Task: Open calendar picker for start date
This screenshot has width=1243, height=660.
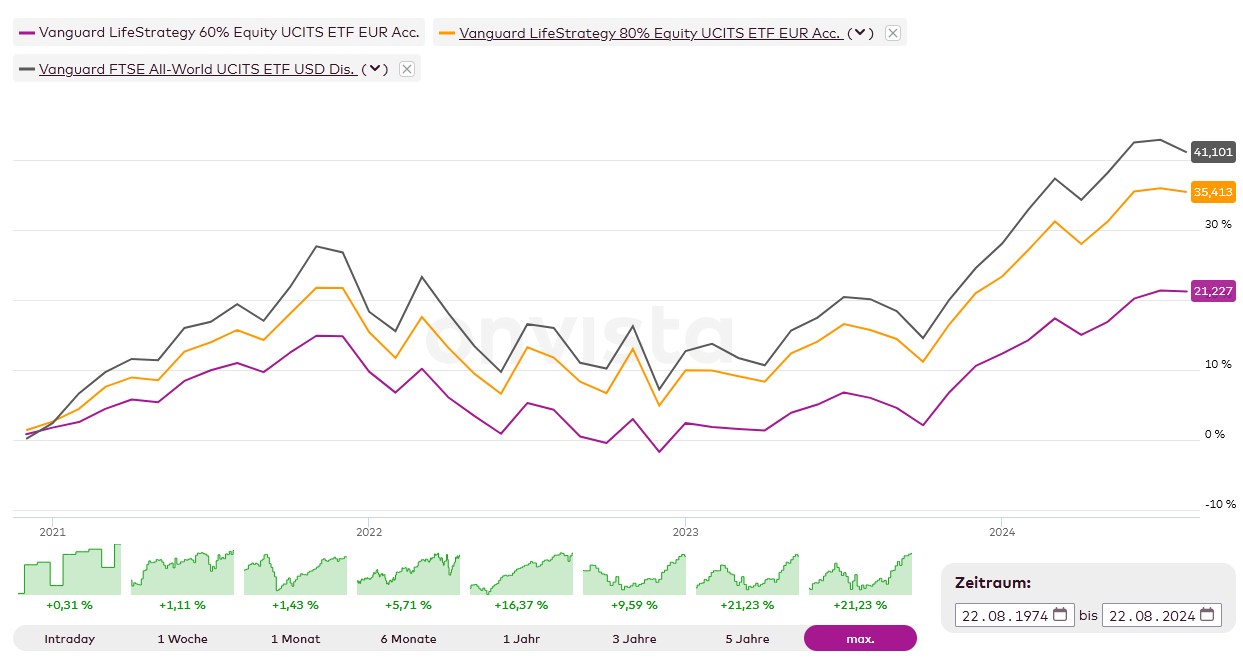Action: 1061,615
